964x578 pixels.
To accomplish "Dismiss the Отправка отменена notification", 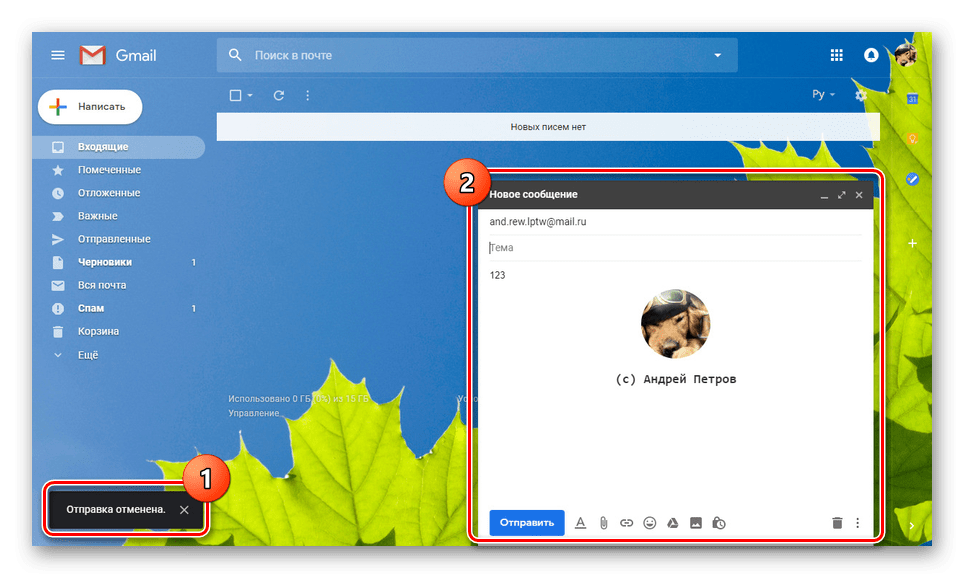I will (184, 510).
